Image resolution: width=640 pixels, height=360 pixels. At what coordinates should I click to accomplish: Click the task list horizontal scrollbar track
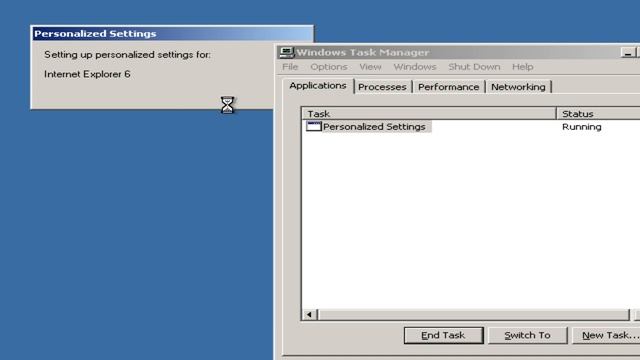pos(473,314)
